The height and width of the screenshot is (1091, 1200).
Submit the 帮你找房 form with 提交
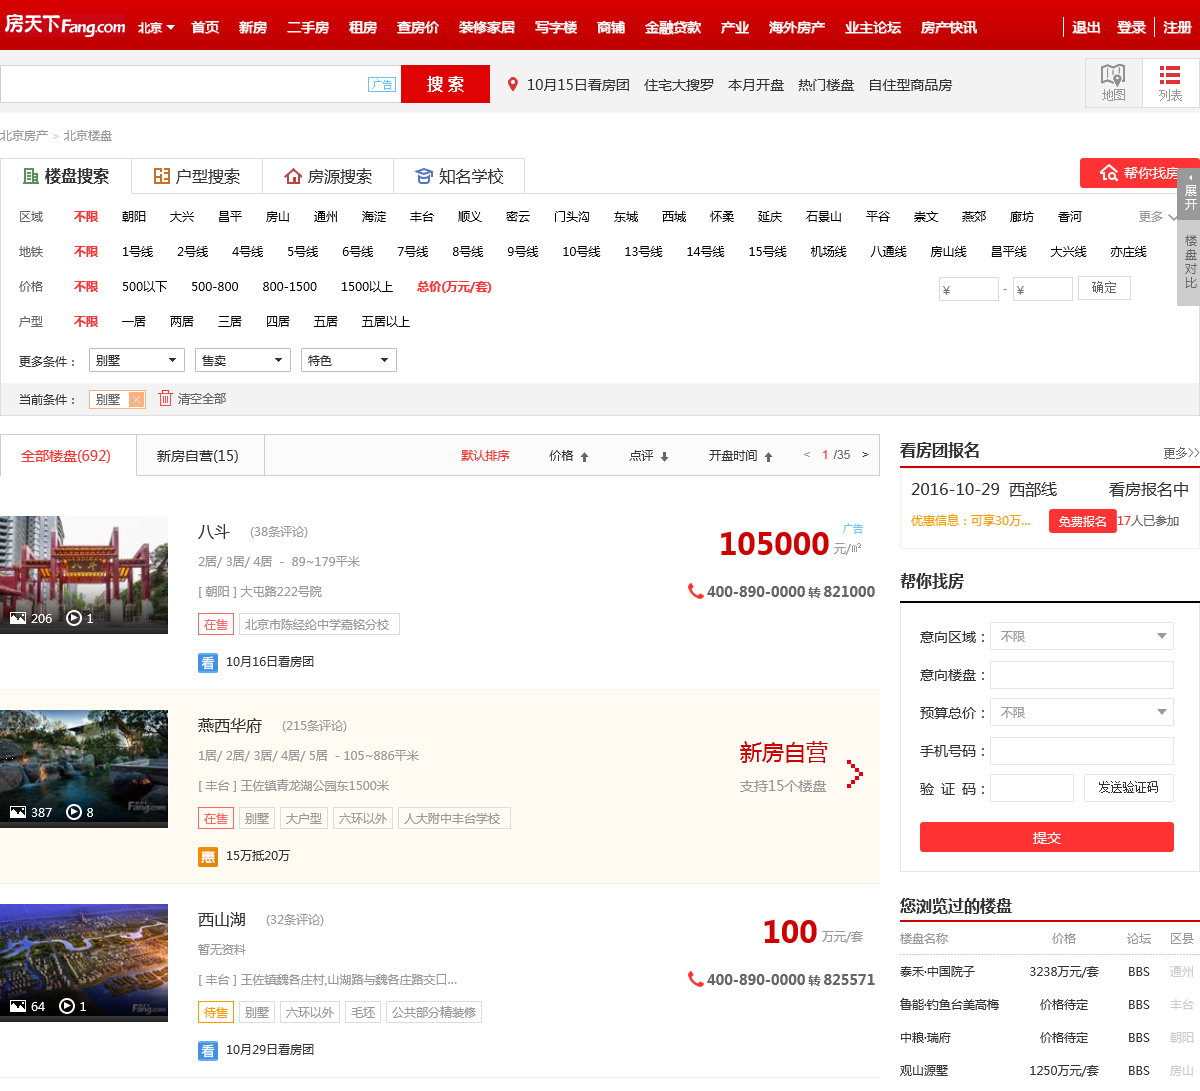pyautogui.click(x=1047, y=837)
